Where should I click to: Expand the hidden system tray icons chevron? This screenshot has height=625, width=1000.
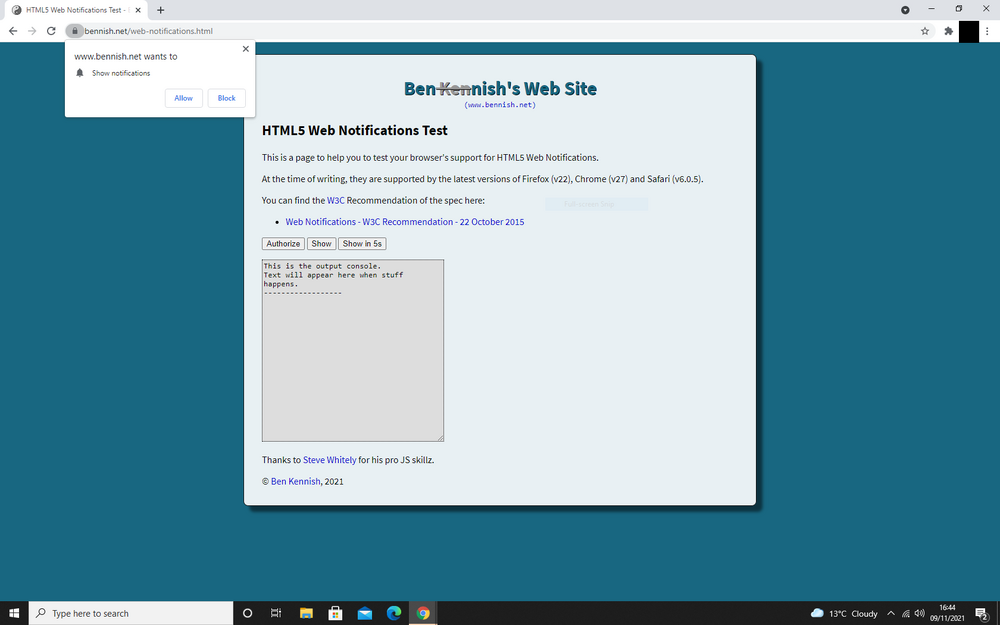[x=891, y=614]
